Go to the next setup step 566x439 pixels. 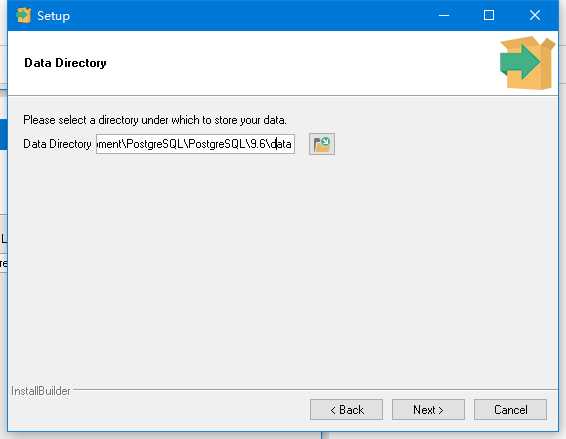click(x=428, y=409)
